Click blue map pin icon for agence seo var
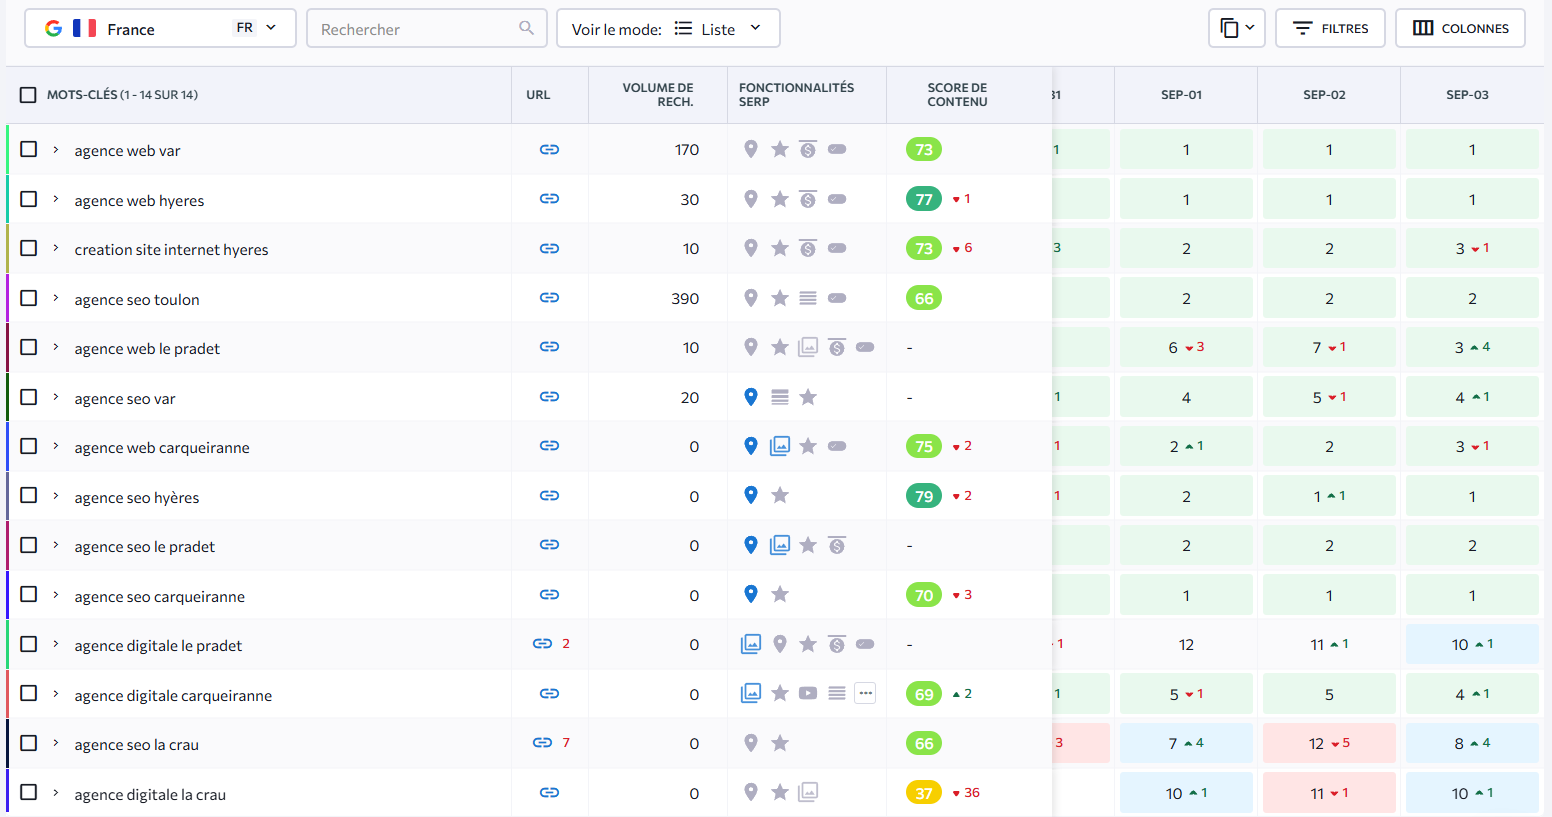Viewport: 1552px width, 817px height. 751,397
